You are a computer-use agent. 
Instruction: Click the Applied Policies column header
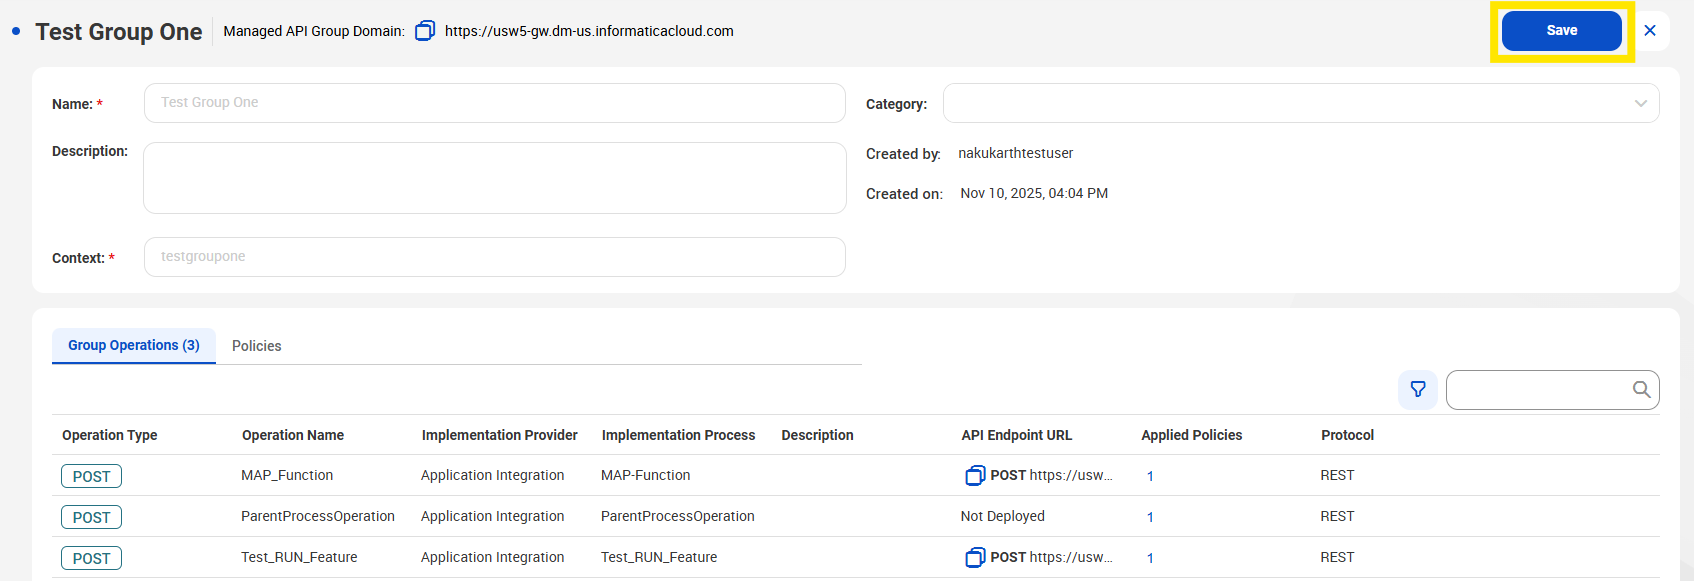(1192, 435)
